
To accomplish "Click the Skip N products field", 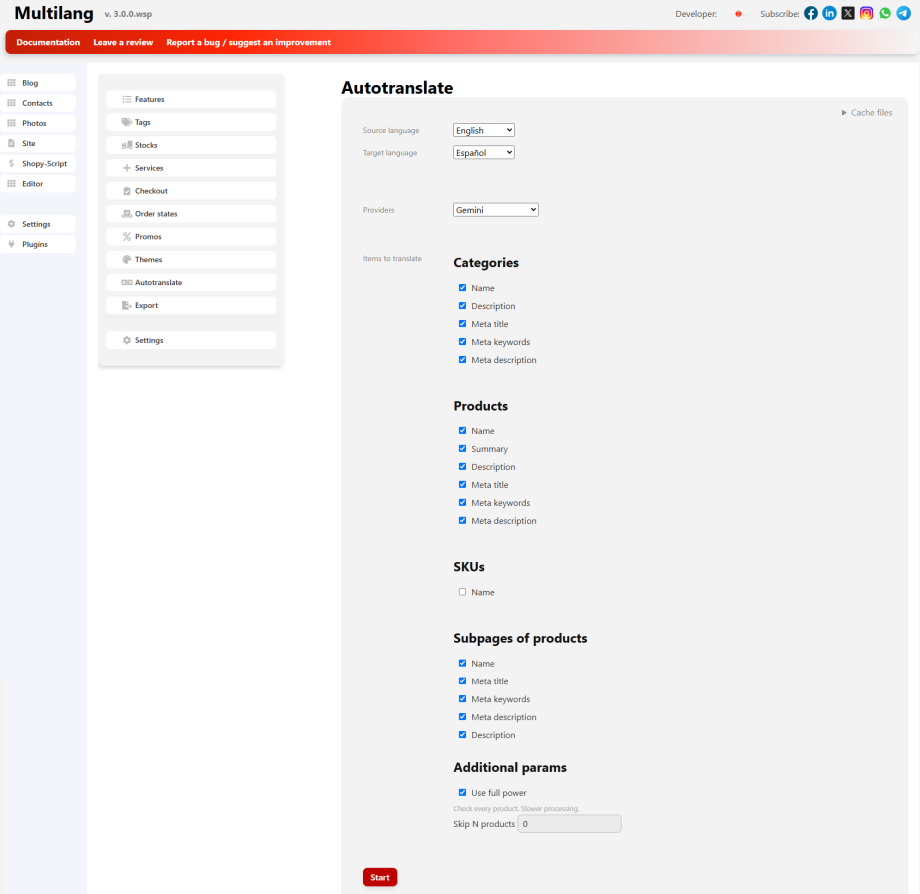I will pos(569,824).
